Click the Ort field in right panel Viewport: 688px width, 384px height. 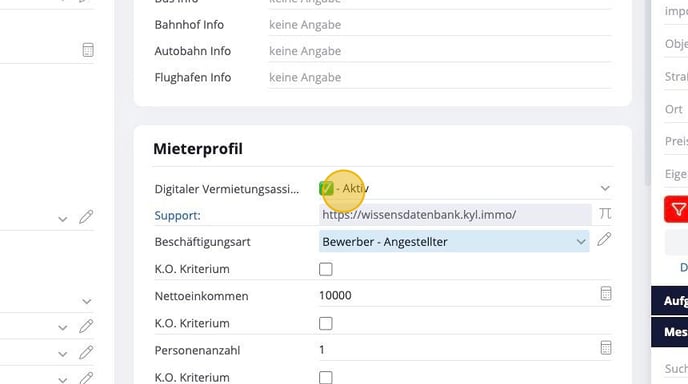[x=676, y=109]
